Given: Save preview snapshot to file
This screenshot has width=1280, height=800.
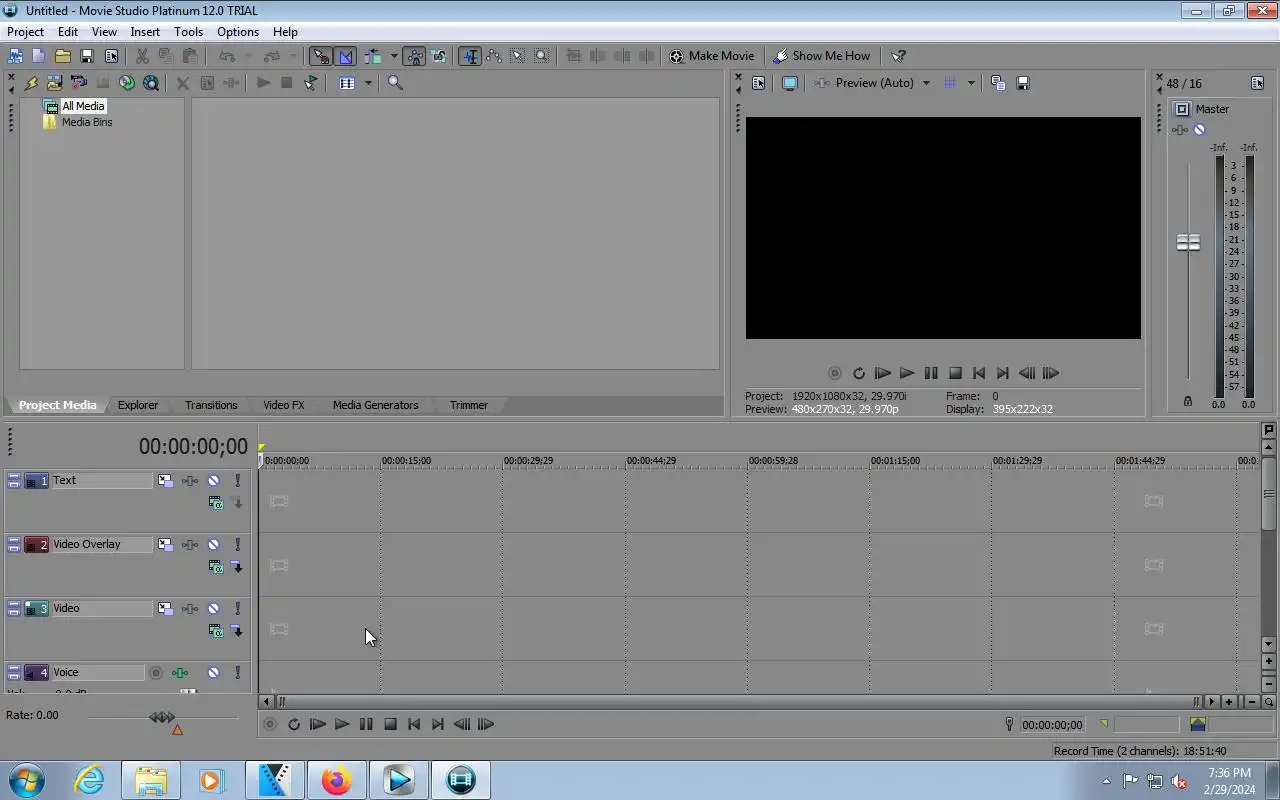Looking at the screenshot, I should [1023, 83].
